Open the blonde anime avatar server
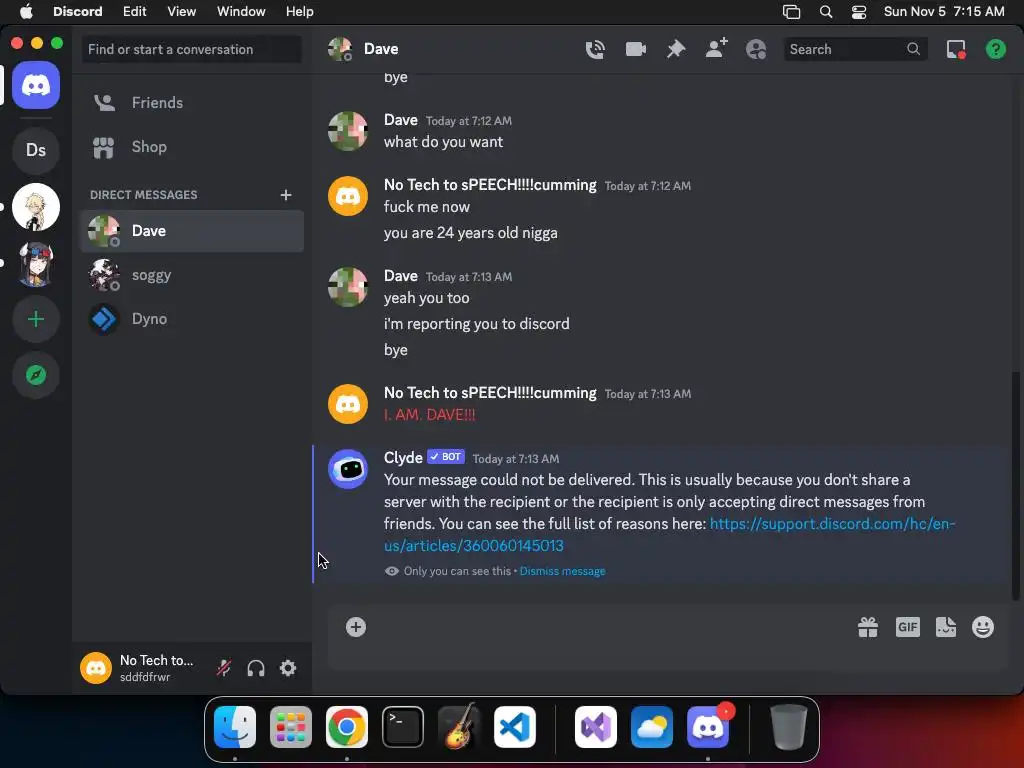Viewport: 1024px width, 768px height. pyautogui.click(x=36, y=207)
